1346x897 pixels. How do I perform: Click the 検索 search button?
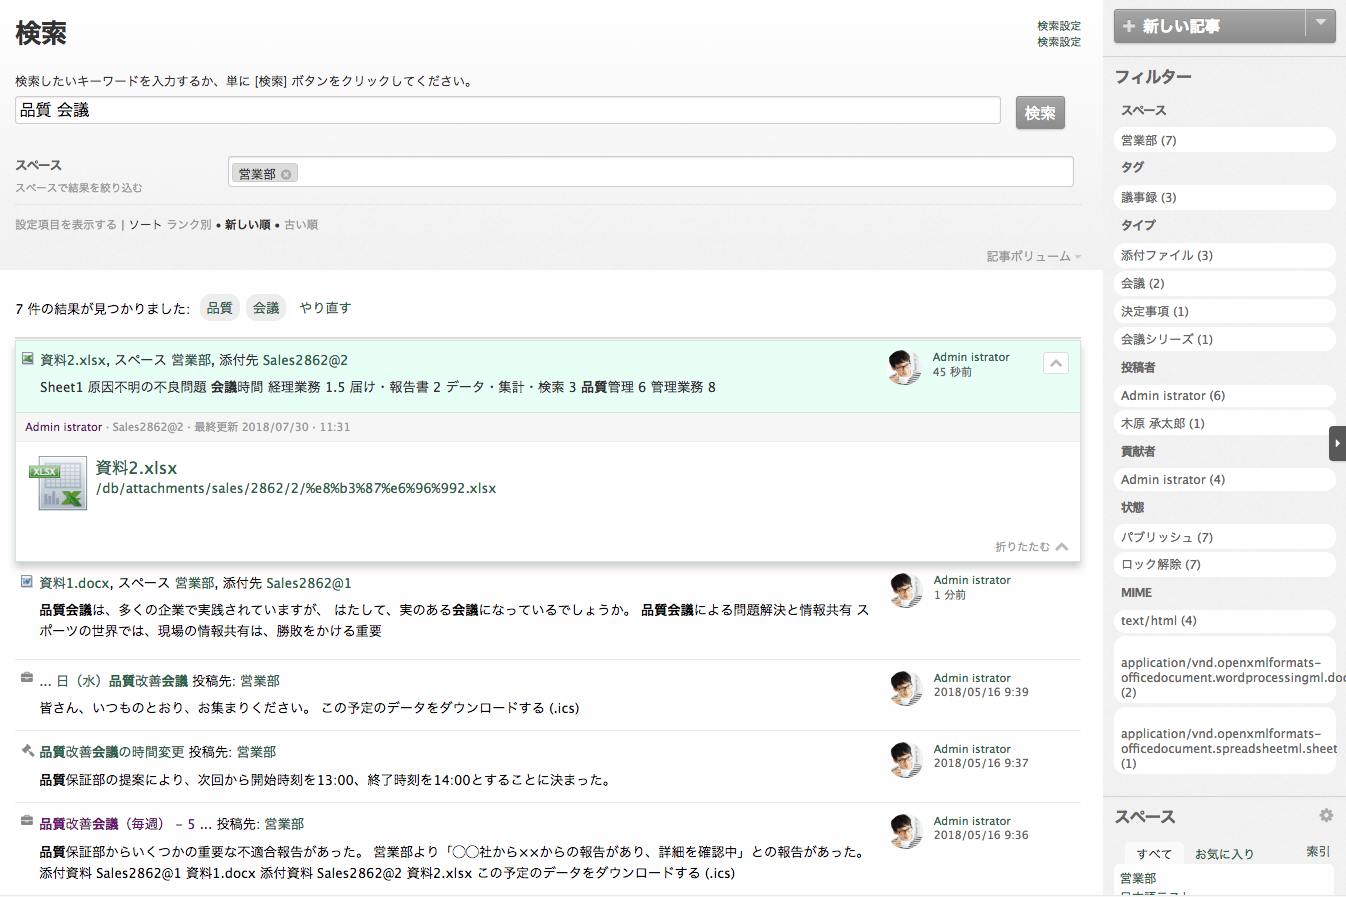(x=1040, y=113)
